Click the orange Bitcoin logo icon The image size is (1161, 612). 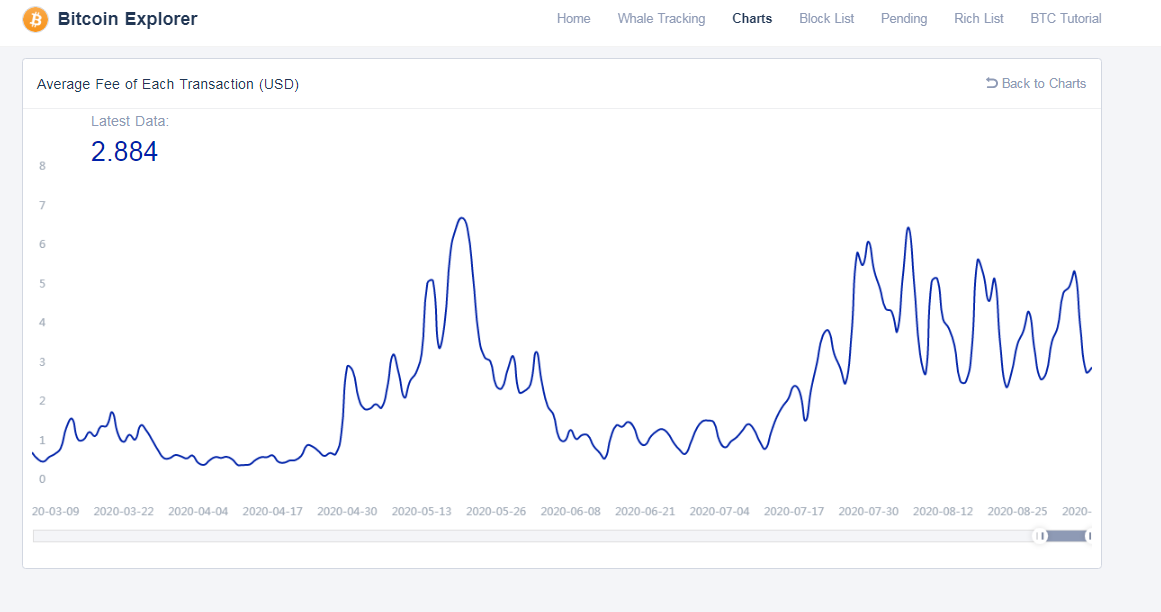point(35,19)
